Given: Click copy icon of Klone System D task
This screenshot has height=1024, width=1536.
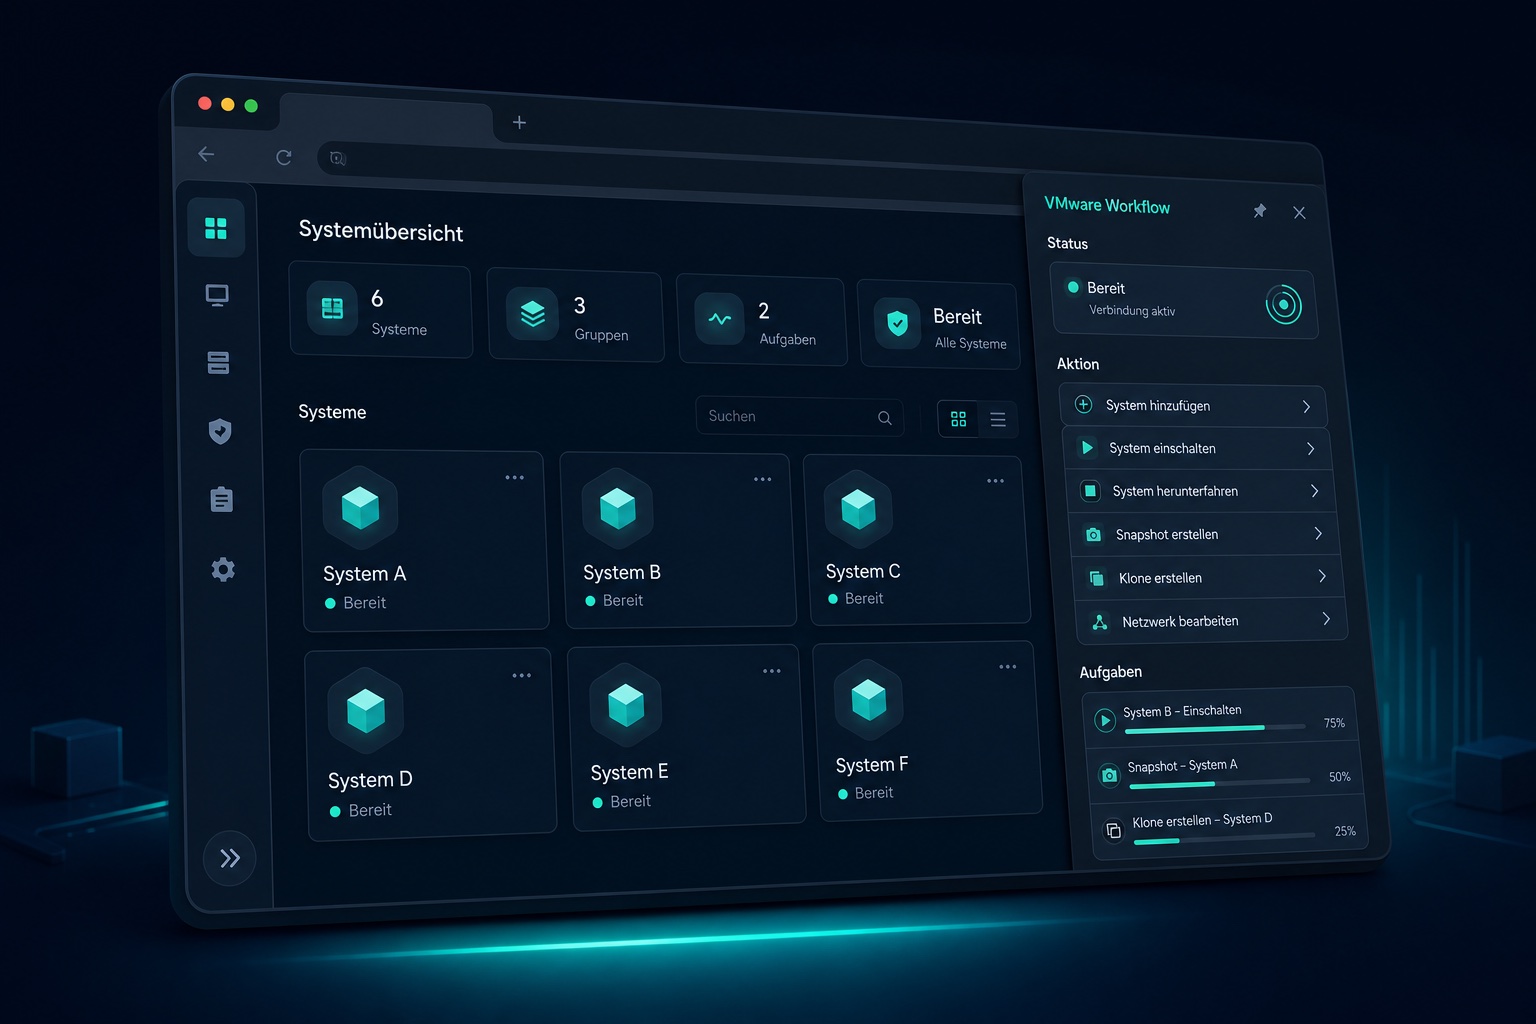Looking at the screenshot, I should [x=1113, y=830].
